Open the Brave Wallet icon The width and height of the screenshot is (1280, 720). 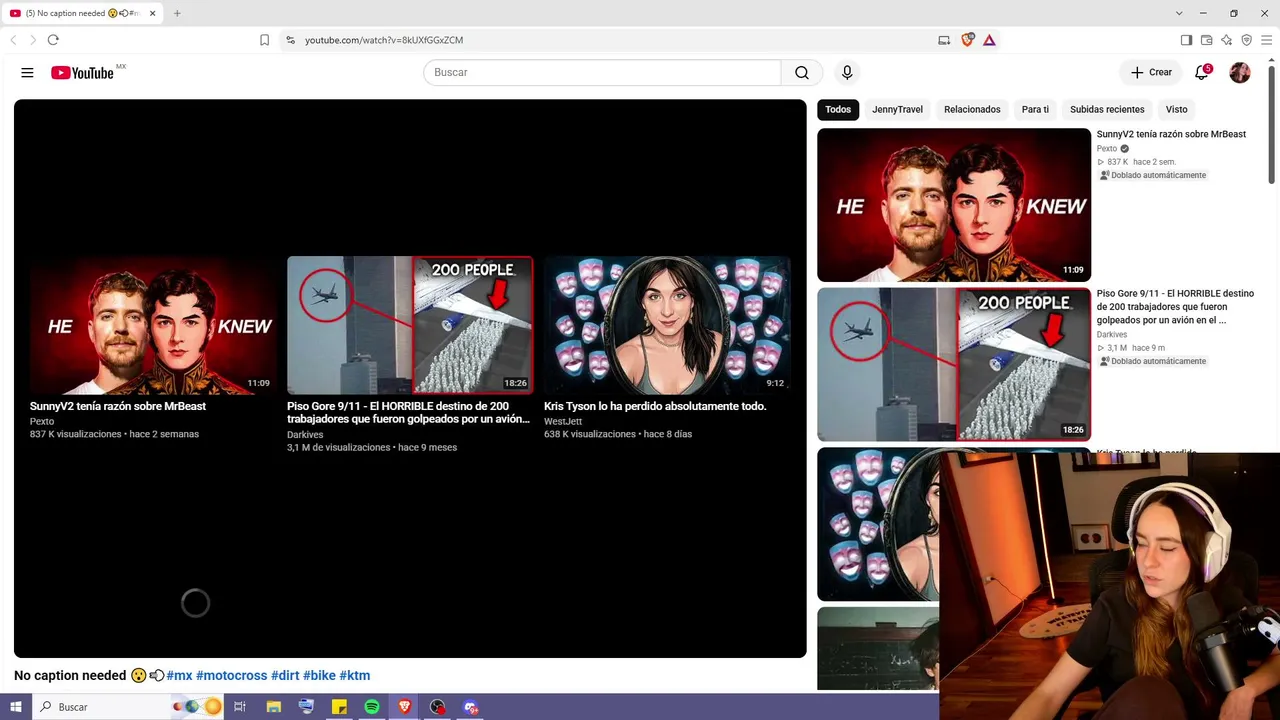[x=1206, y=40]
